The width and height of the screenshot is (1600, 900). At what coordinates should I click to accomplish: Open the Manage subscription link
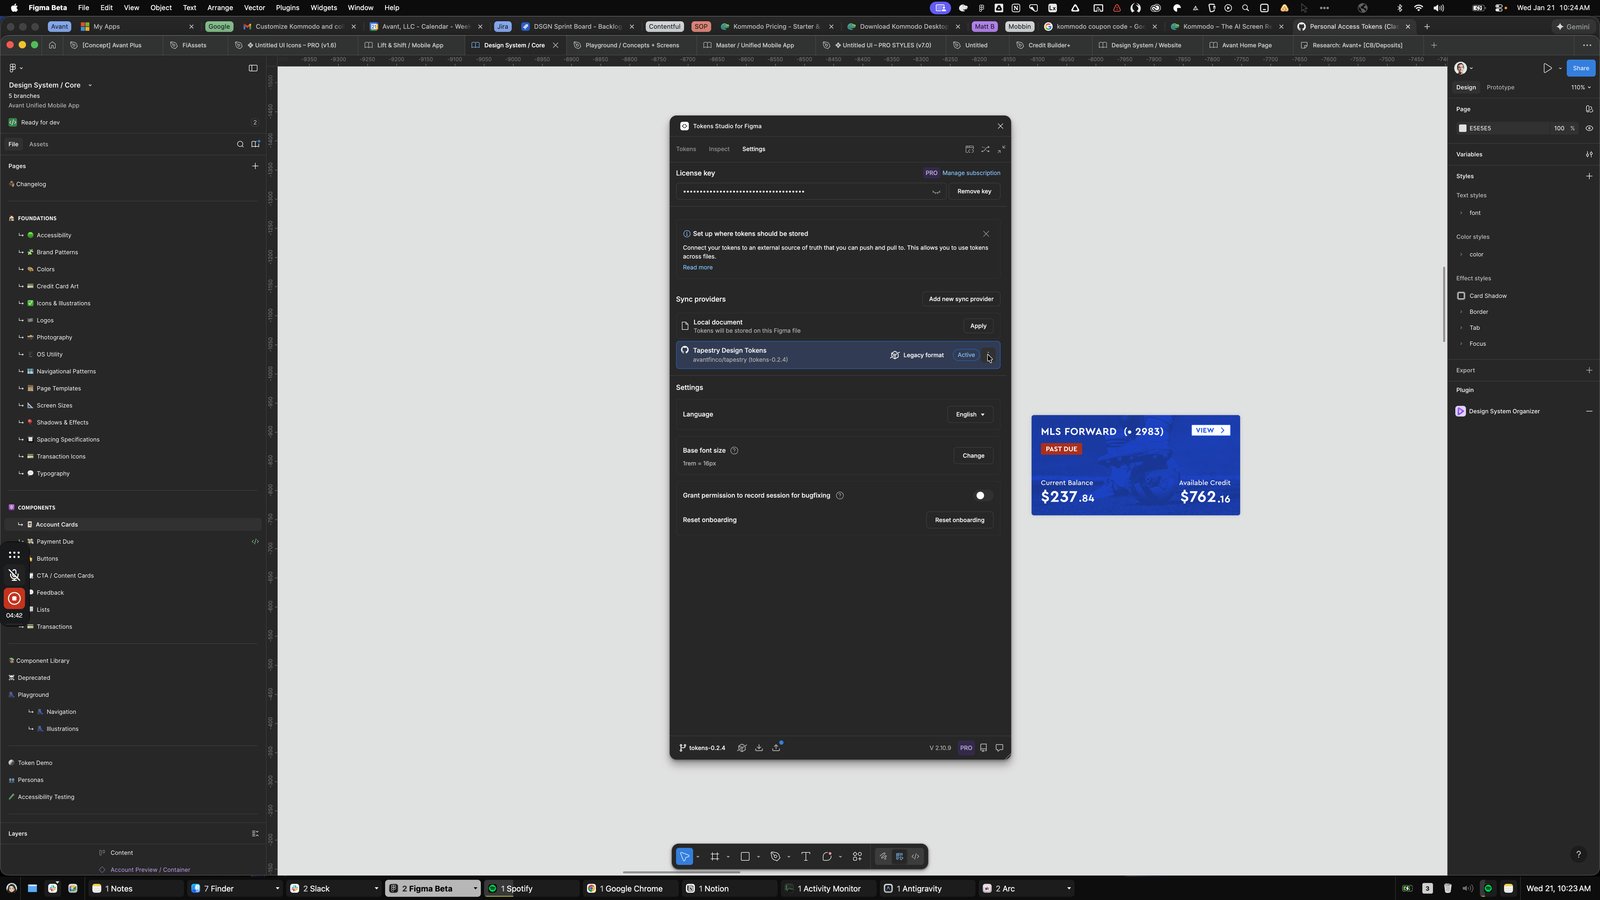[971, 173]
